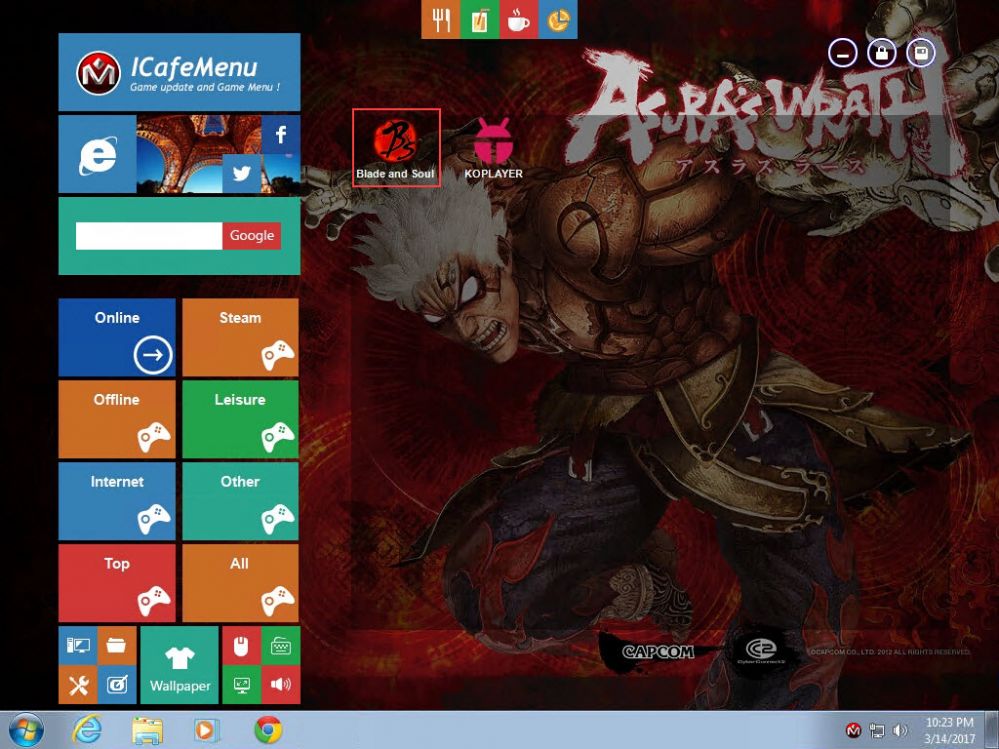Screen dimensions: 999x749
Task: Open the ICafeMenu banner tile
Action: click(179, 72)
